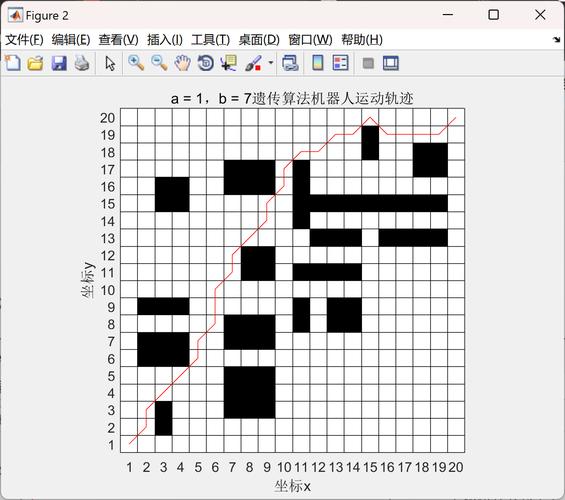Click the Link Plot icon
The image size is (565, 500).
(x=290, y=63)
